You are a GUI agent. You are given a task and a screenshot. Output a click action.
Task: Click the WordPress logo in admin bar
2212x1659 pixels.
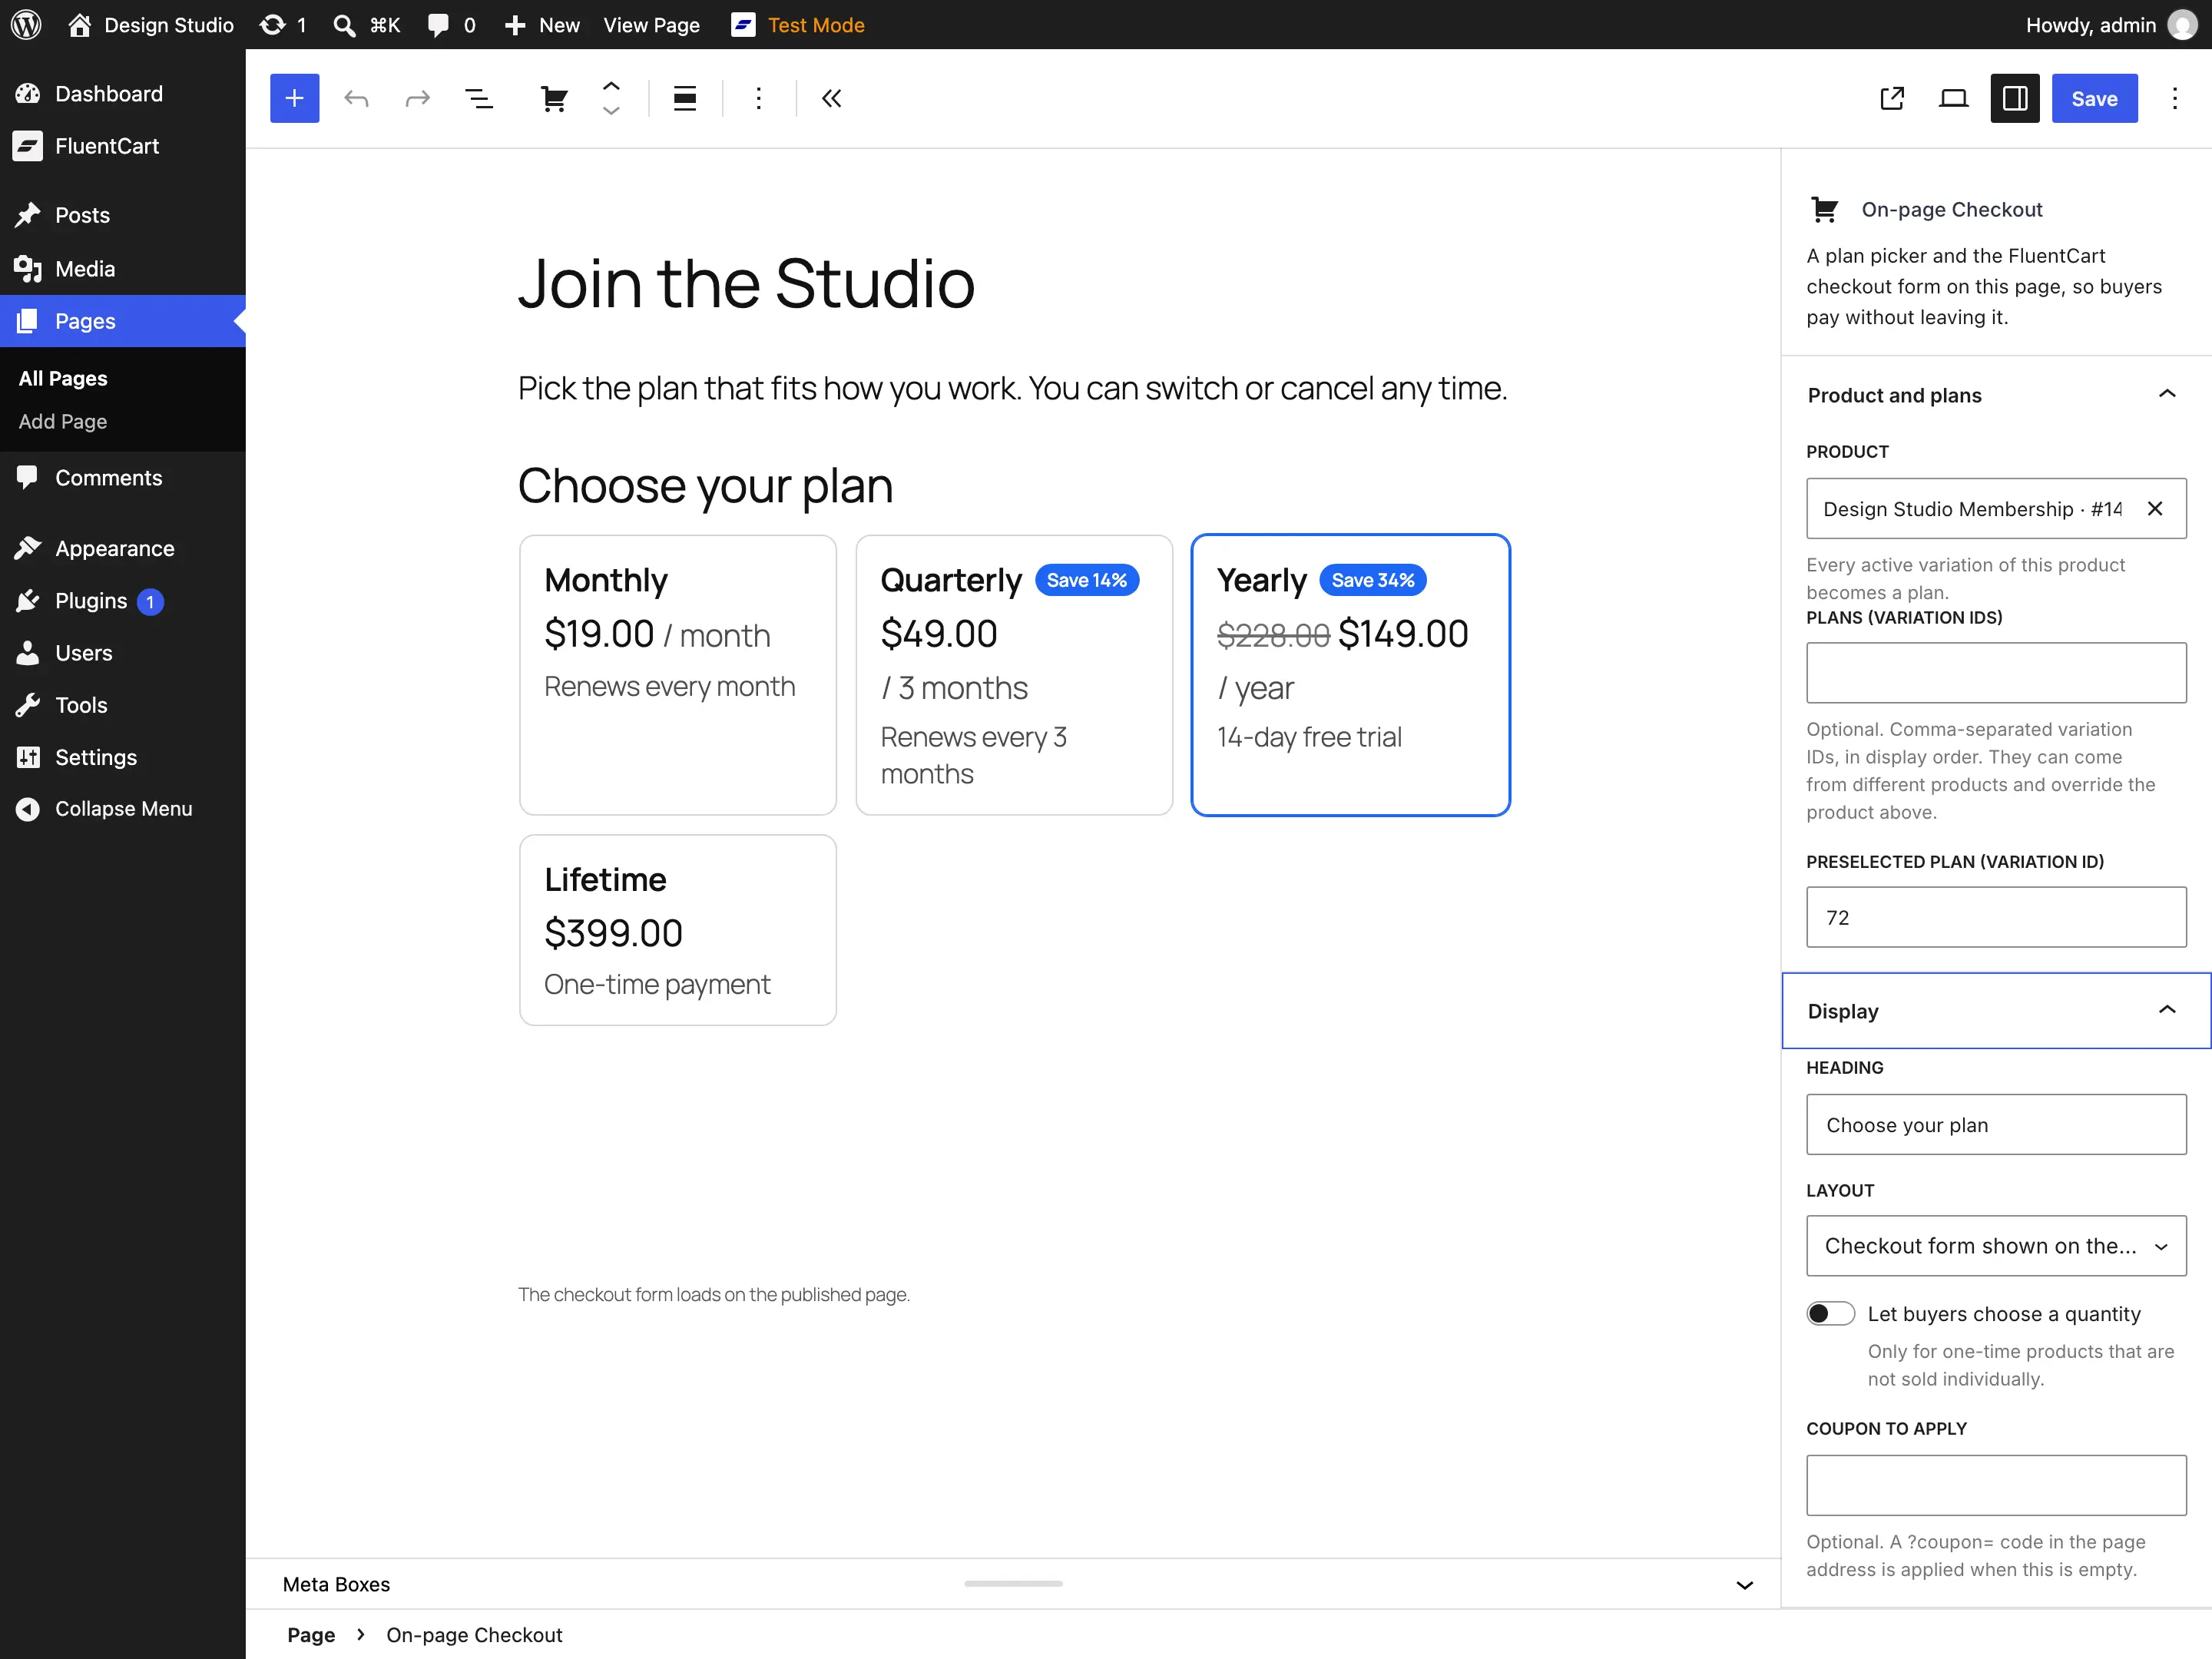(26, 24)
